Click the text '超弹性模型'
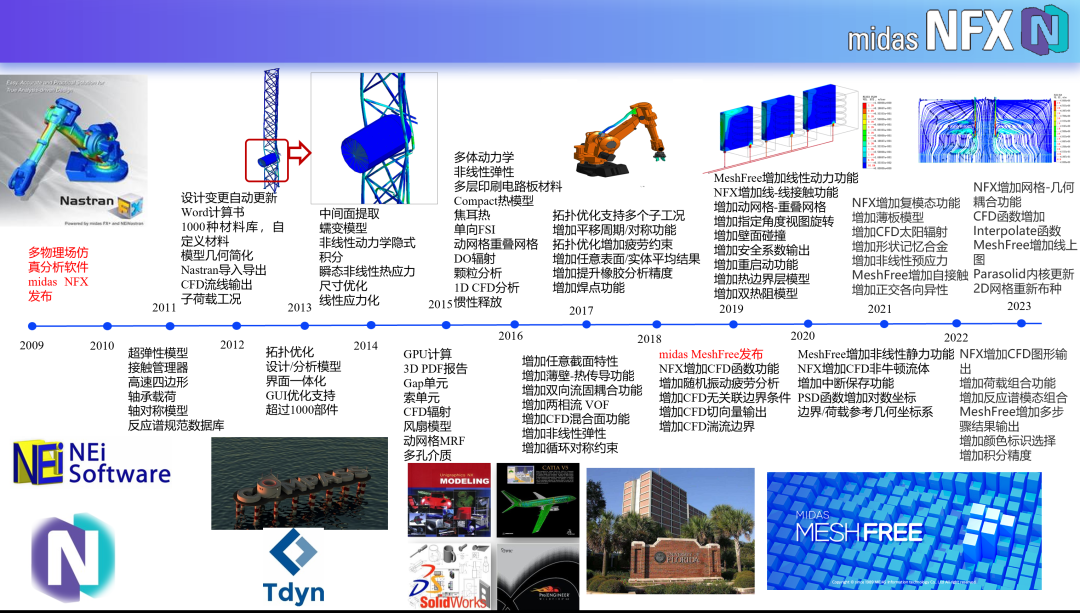Viewport: 1080px width, 613px height. pos(158,353)
